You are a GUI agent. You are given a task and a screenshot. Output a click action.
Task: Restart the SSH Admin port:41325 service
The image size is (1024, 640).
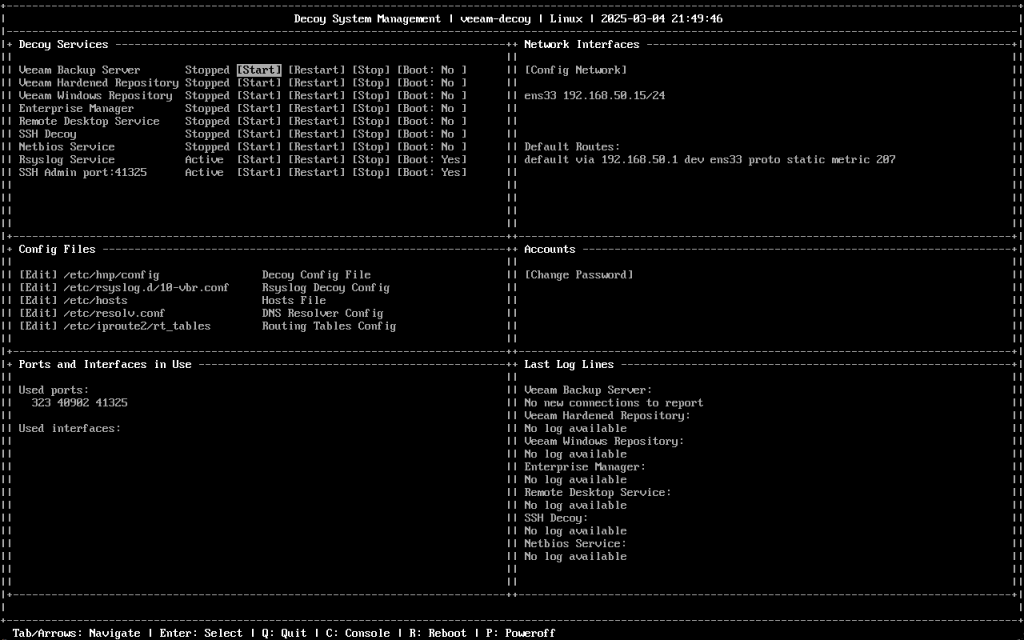pyautogui.click(x=316, y=173)
